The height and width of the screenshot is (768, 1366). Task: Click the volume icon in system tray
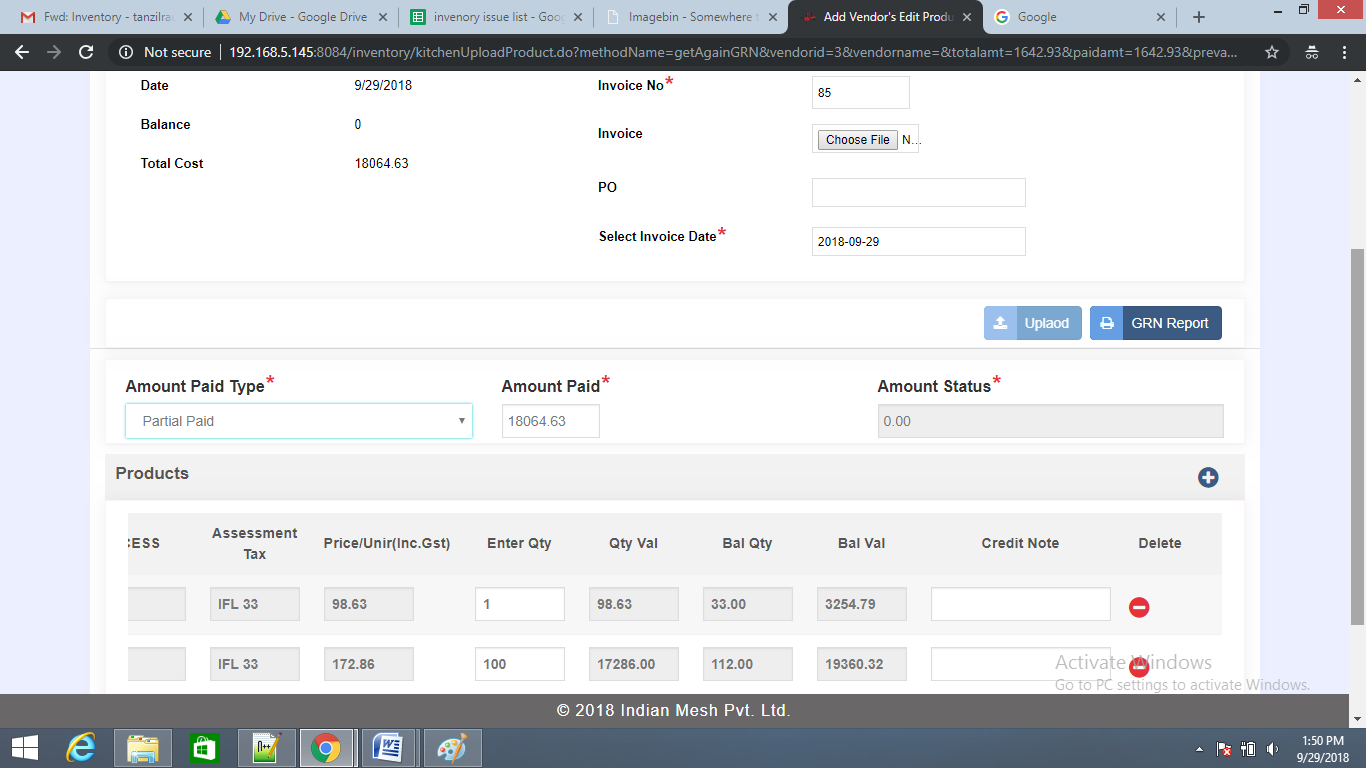1273,748
